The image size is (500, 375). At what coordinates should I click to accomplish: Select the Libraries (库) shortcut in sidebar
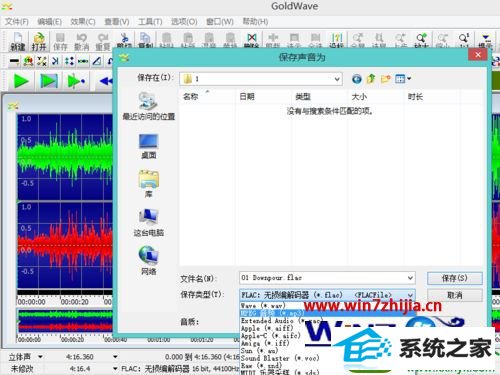coord(148,184)
